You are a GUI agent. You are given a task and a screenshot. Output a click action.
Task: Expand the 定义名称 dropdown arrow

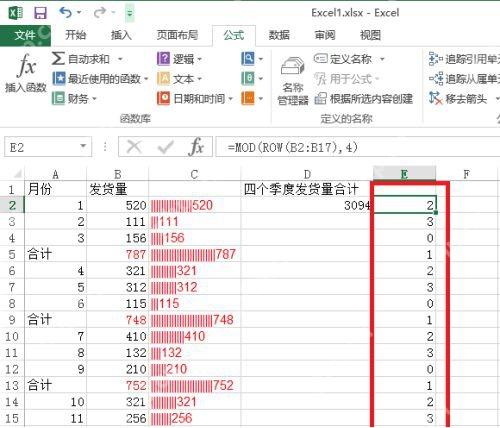pos(382,59)
